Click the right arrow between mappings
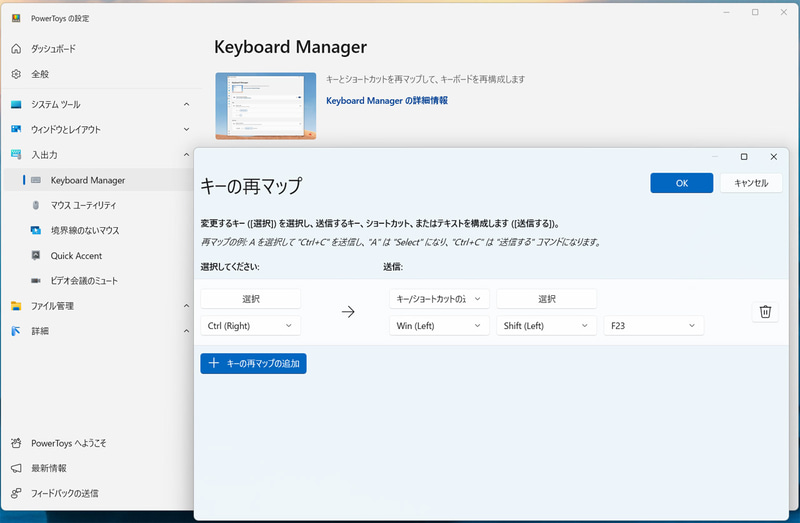 click(348, 312)
